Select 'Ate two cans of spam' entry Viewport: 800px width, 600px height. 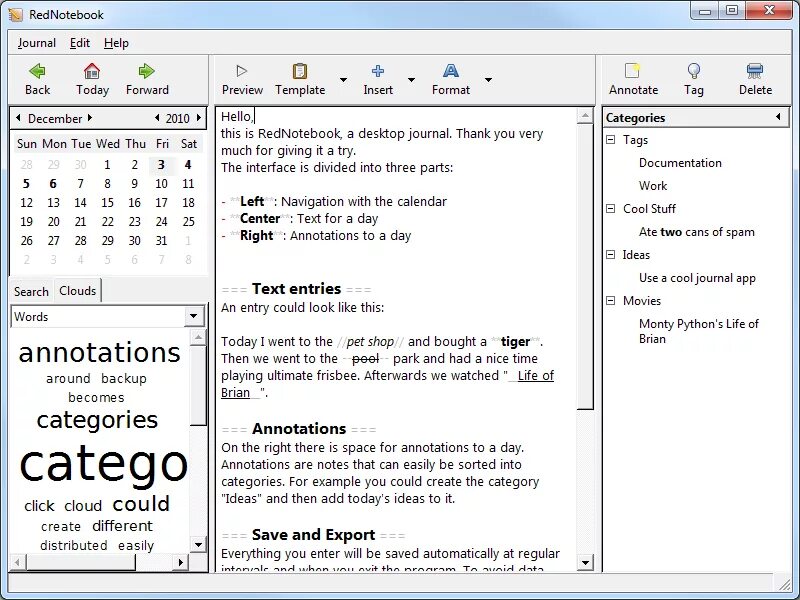tap(696, 232)
